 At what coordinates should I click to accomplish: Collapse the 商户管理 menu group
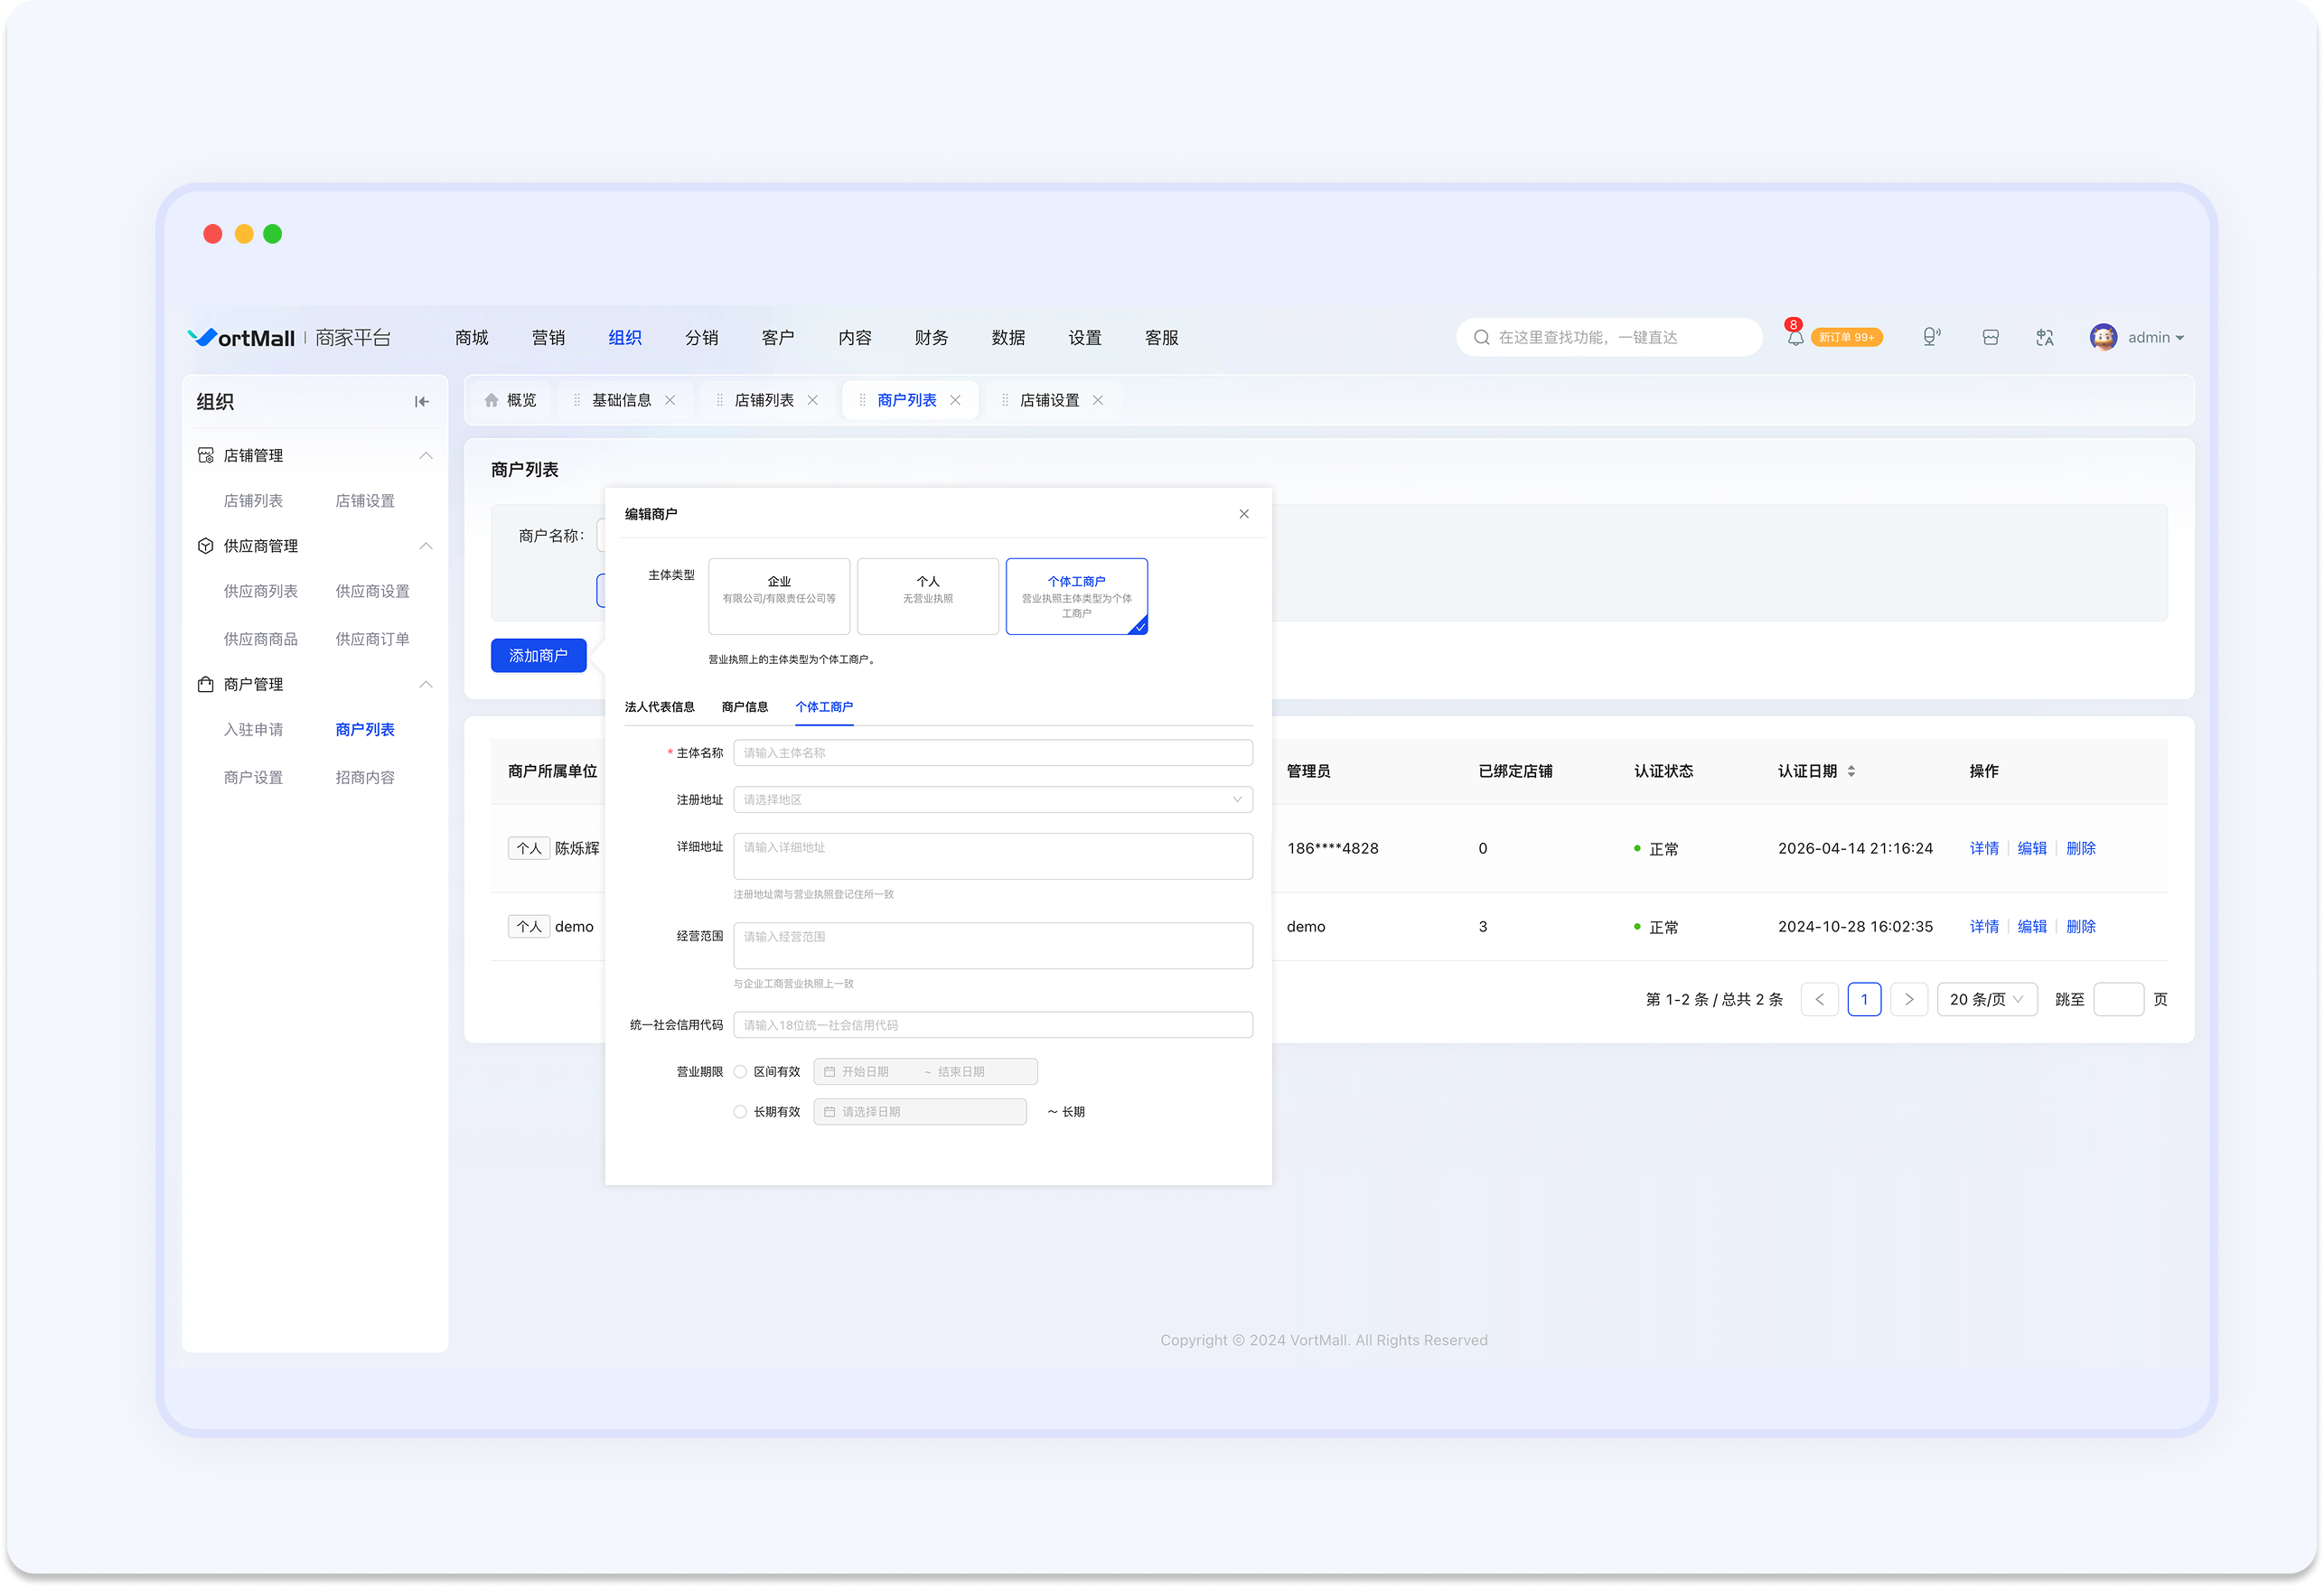pos(426,685)
